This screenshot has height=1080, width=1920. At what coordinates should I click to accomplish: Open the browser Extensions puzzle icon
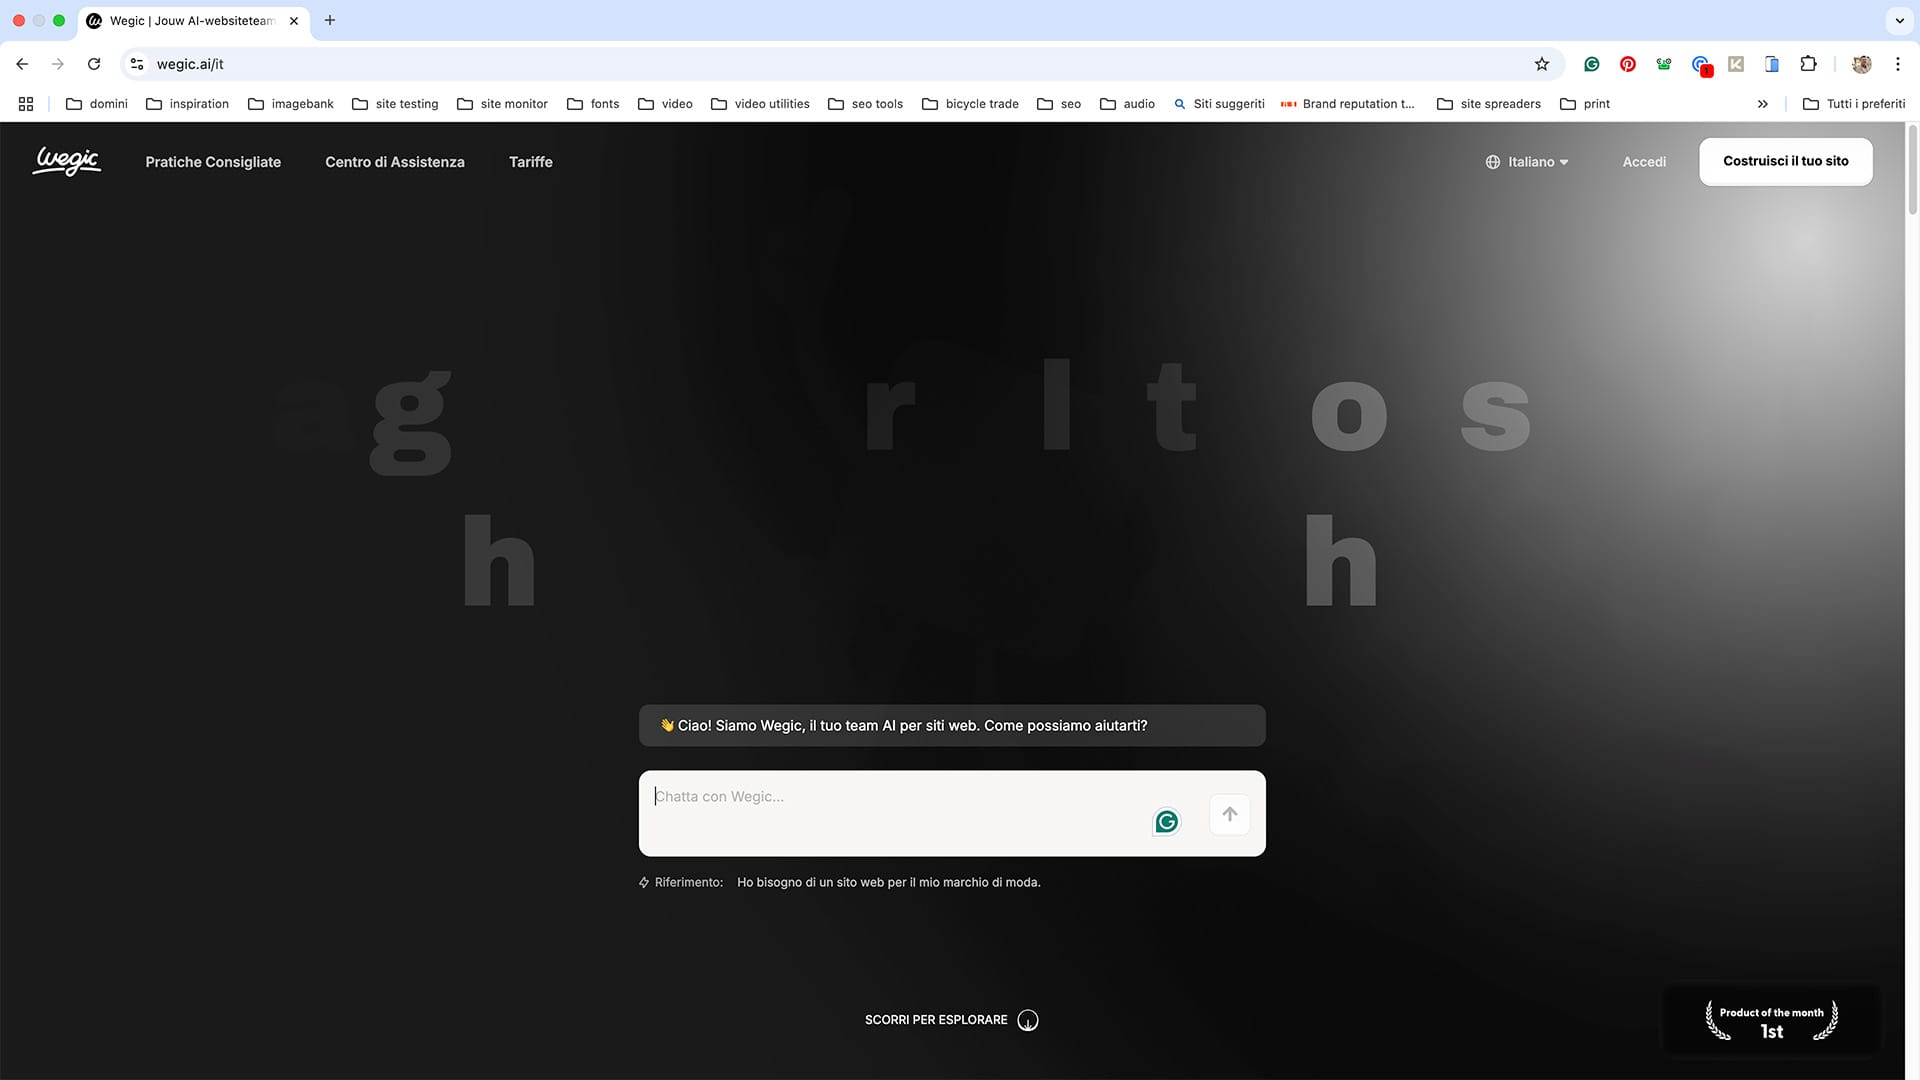click(1808, 64)
